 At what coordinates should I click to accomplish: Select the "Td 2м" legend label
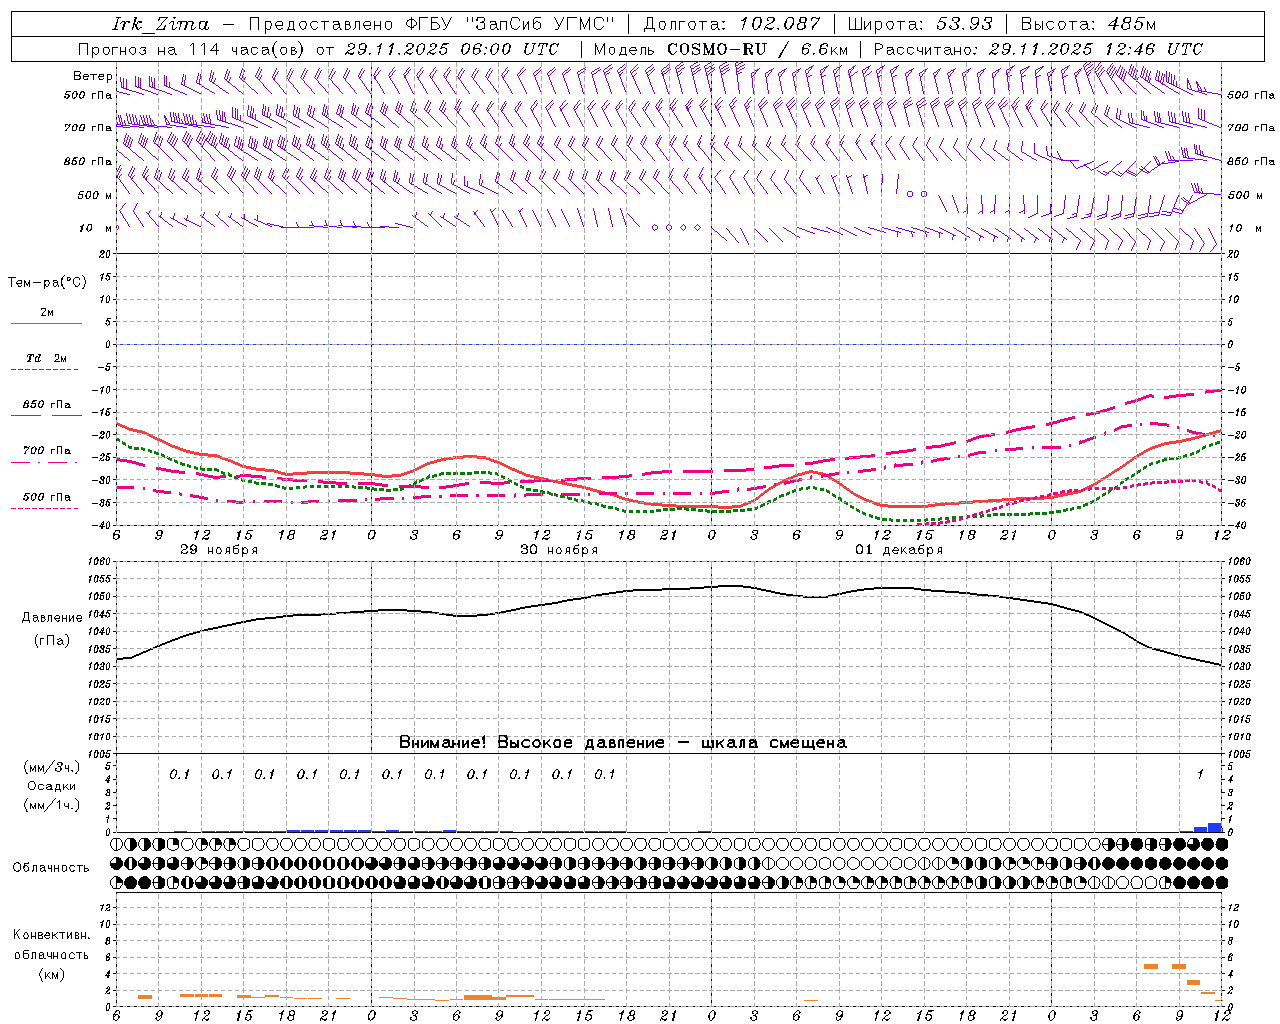pyautogui.click(x=46, y=358)
